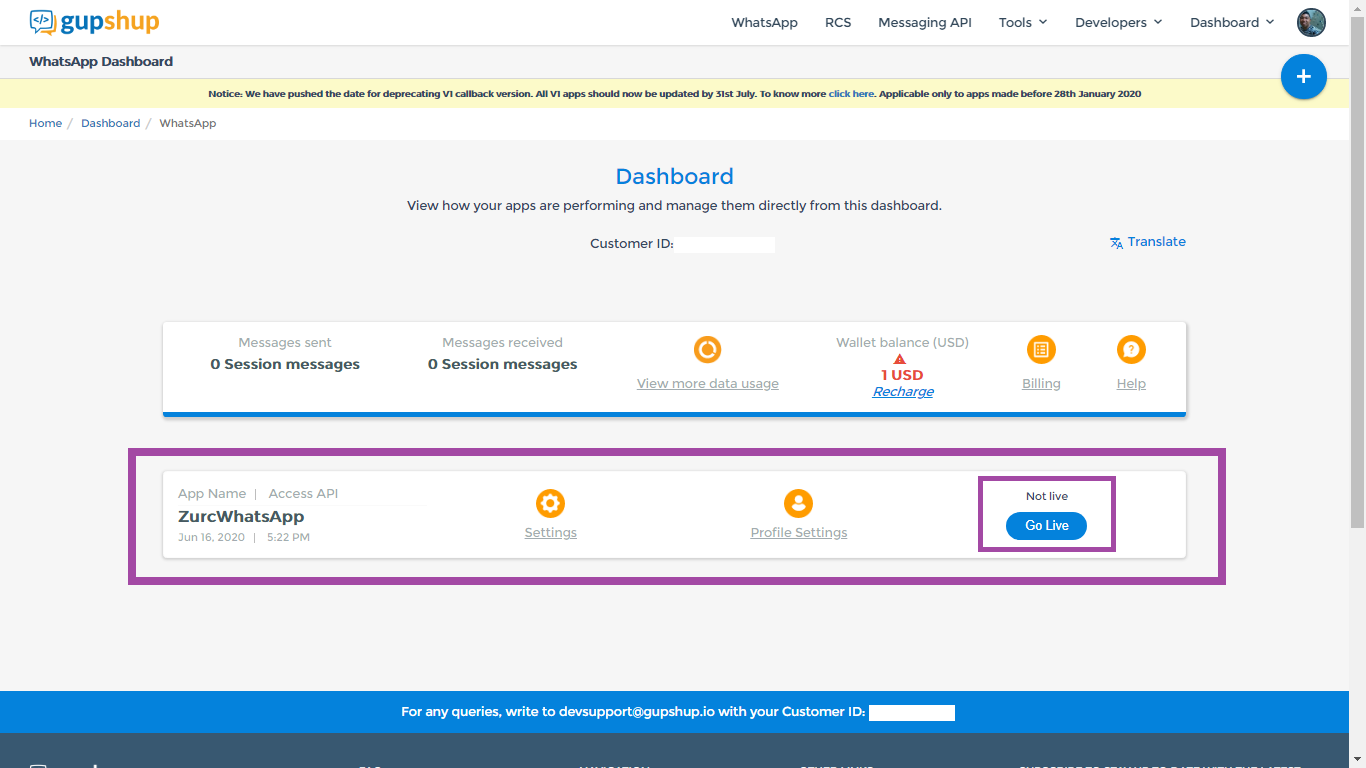Go to Home breadcrumb
Image resolution: width=1366 pixels, height=768 pixels.
coord(45,123)
